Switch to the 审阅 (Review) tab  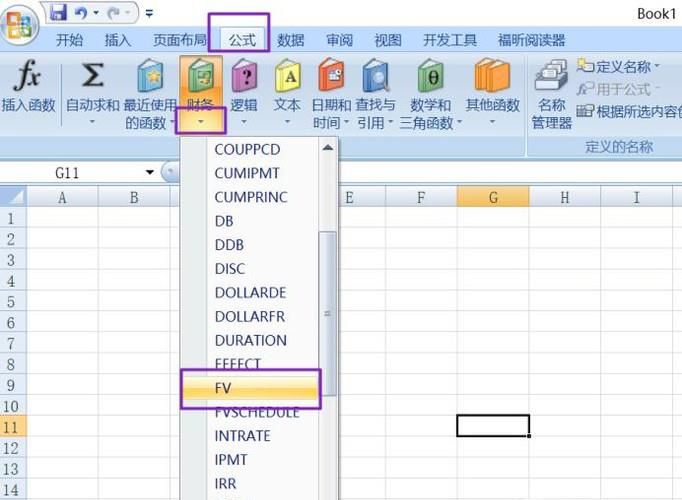(x=339, y=40)
